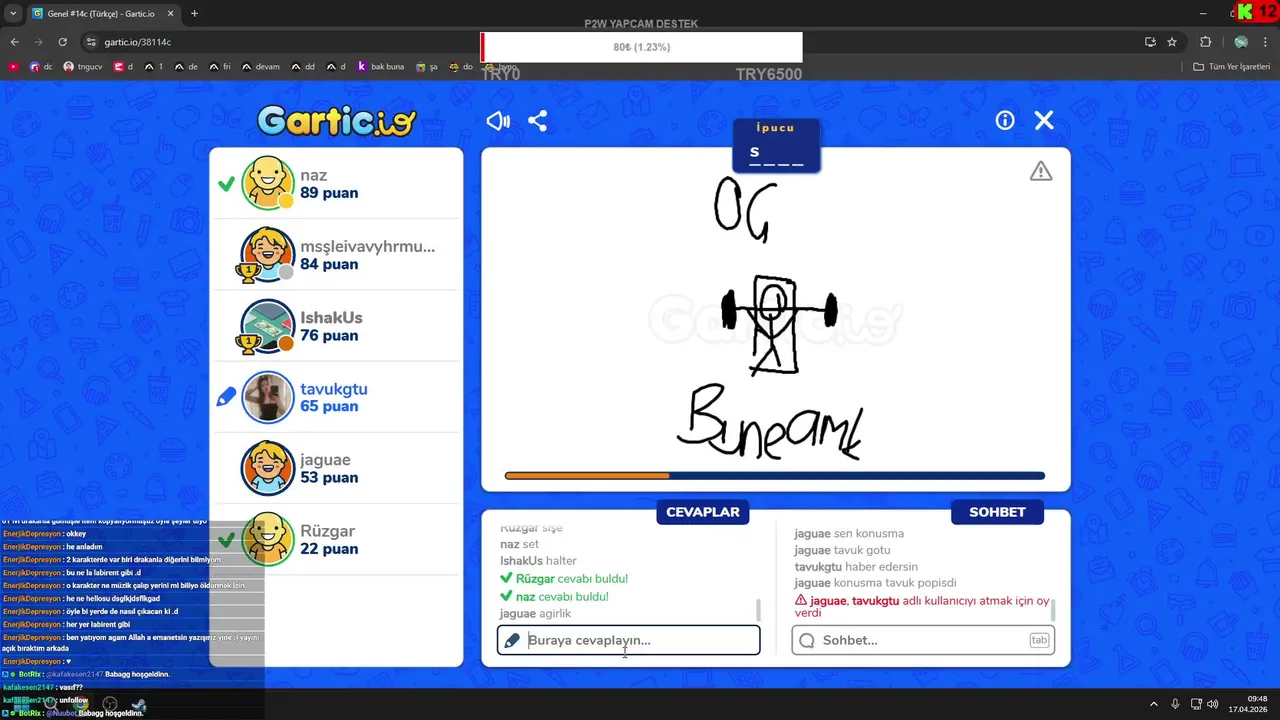Click the pencil icon in the answer field
This screenshot has height=720, width=1280.
pos(512,640)
